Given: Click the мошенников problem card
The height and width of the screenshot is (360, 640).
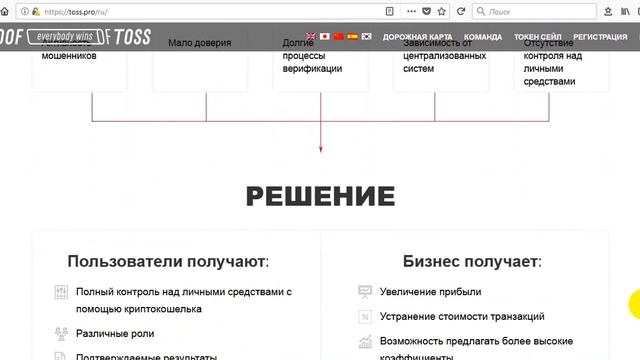Looking at the screenshot, I should coord(79,65).
